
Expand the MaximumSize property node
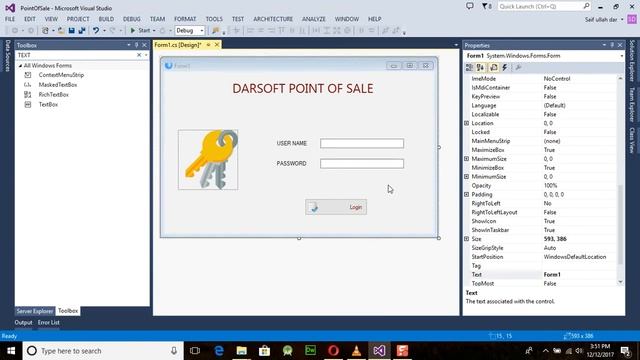point(467,159)
